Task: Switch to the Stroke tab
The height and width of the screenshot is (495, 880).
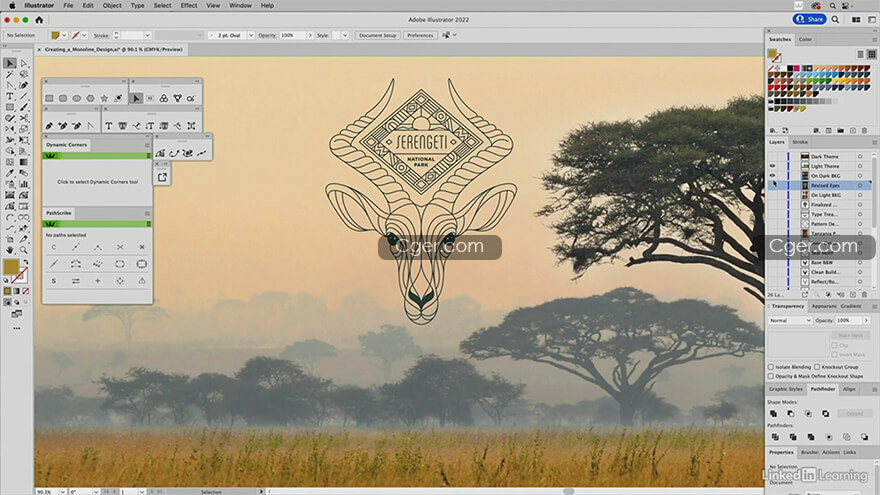Action: tap(800, 142)
